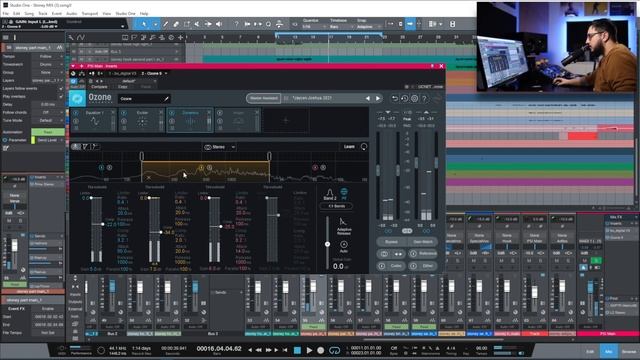Select the Paint pencil tool
This screenshot has width=640, height=360.
(x=165, y=24)
